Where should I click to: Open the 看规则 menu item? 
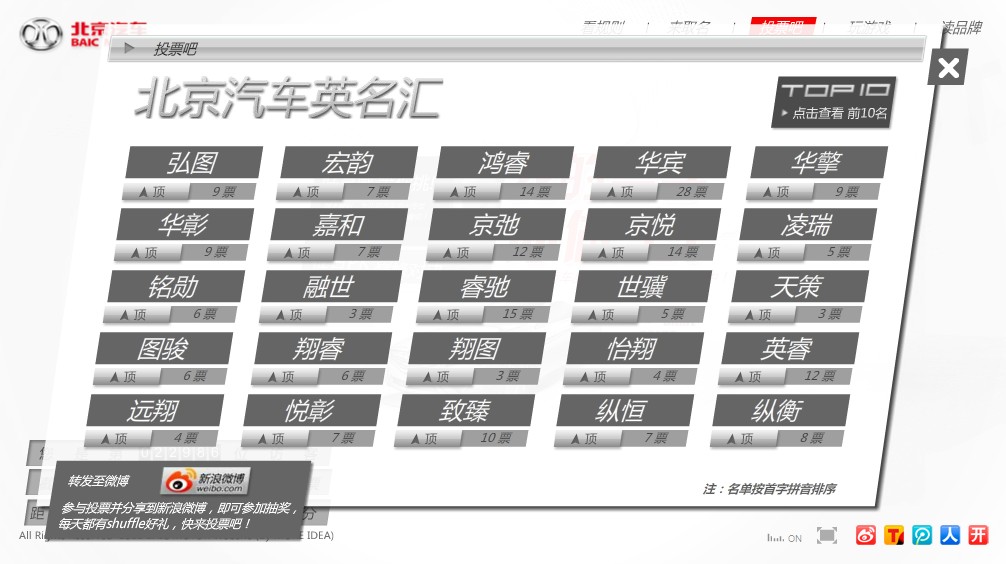[602, 27]
